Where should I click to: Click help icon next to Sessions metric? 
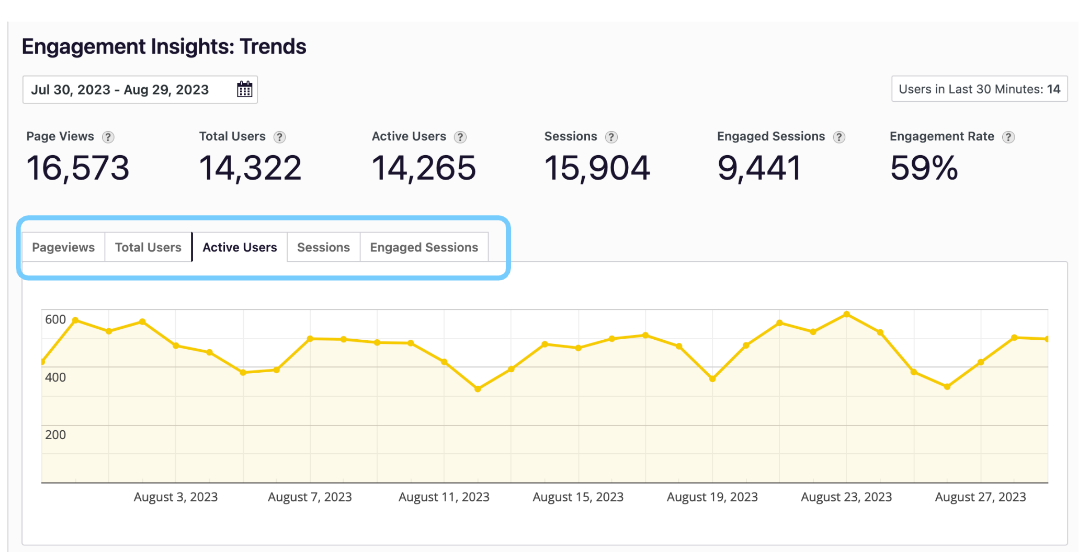click(x=611, y=137)
